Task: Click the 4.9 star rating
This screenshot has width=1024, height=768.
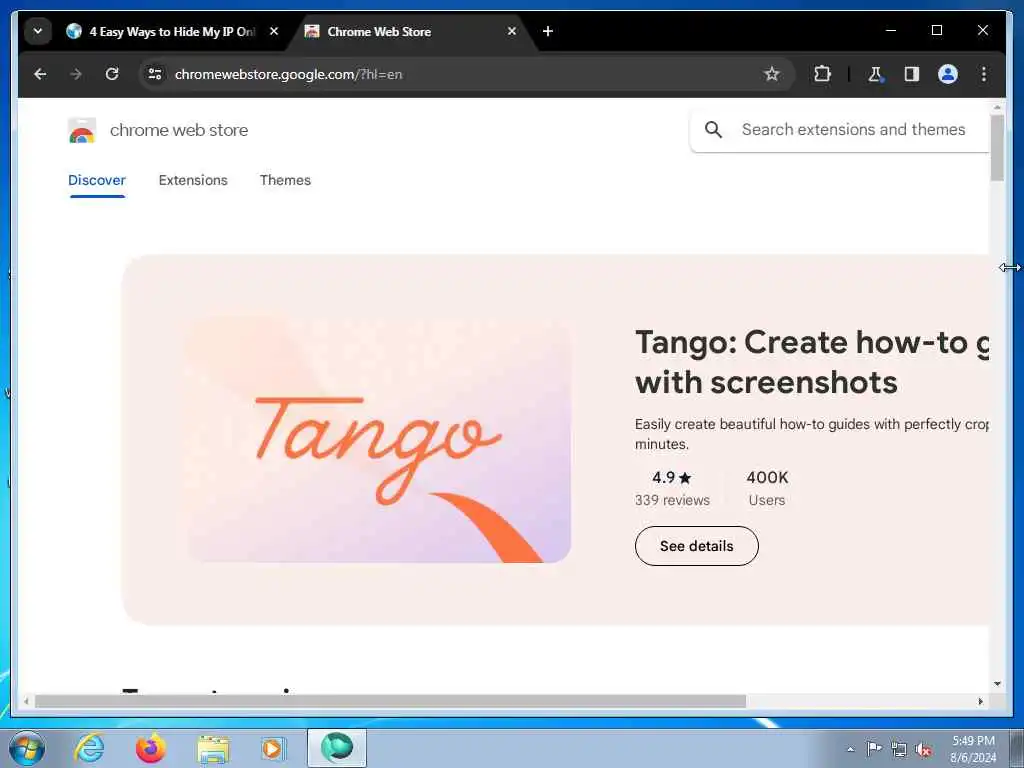Action: pyautogui.click(x=671, y=478)
